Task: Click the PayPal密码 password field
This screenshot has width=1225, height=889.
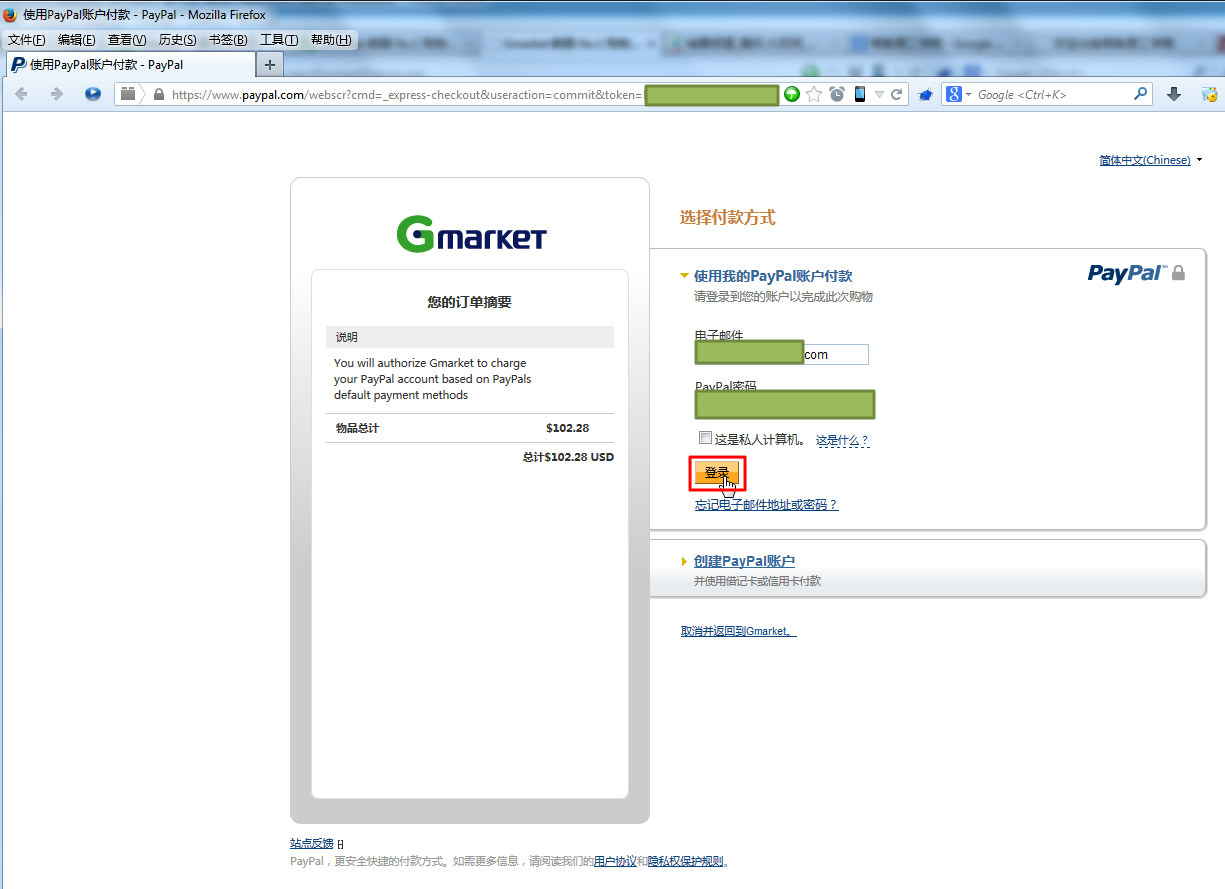Action: pyautogui.click(x=785, y=404)
